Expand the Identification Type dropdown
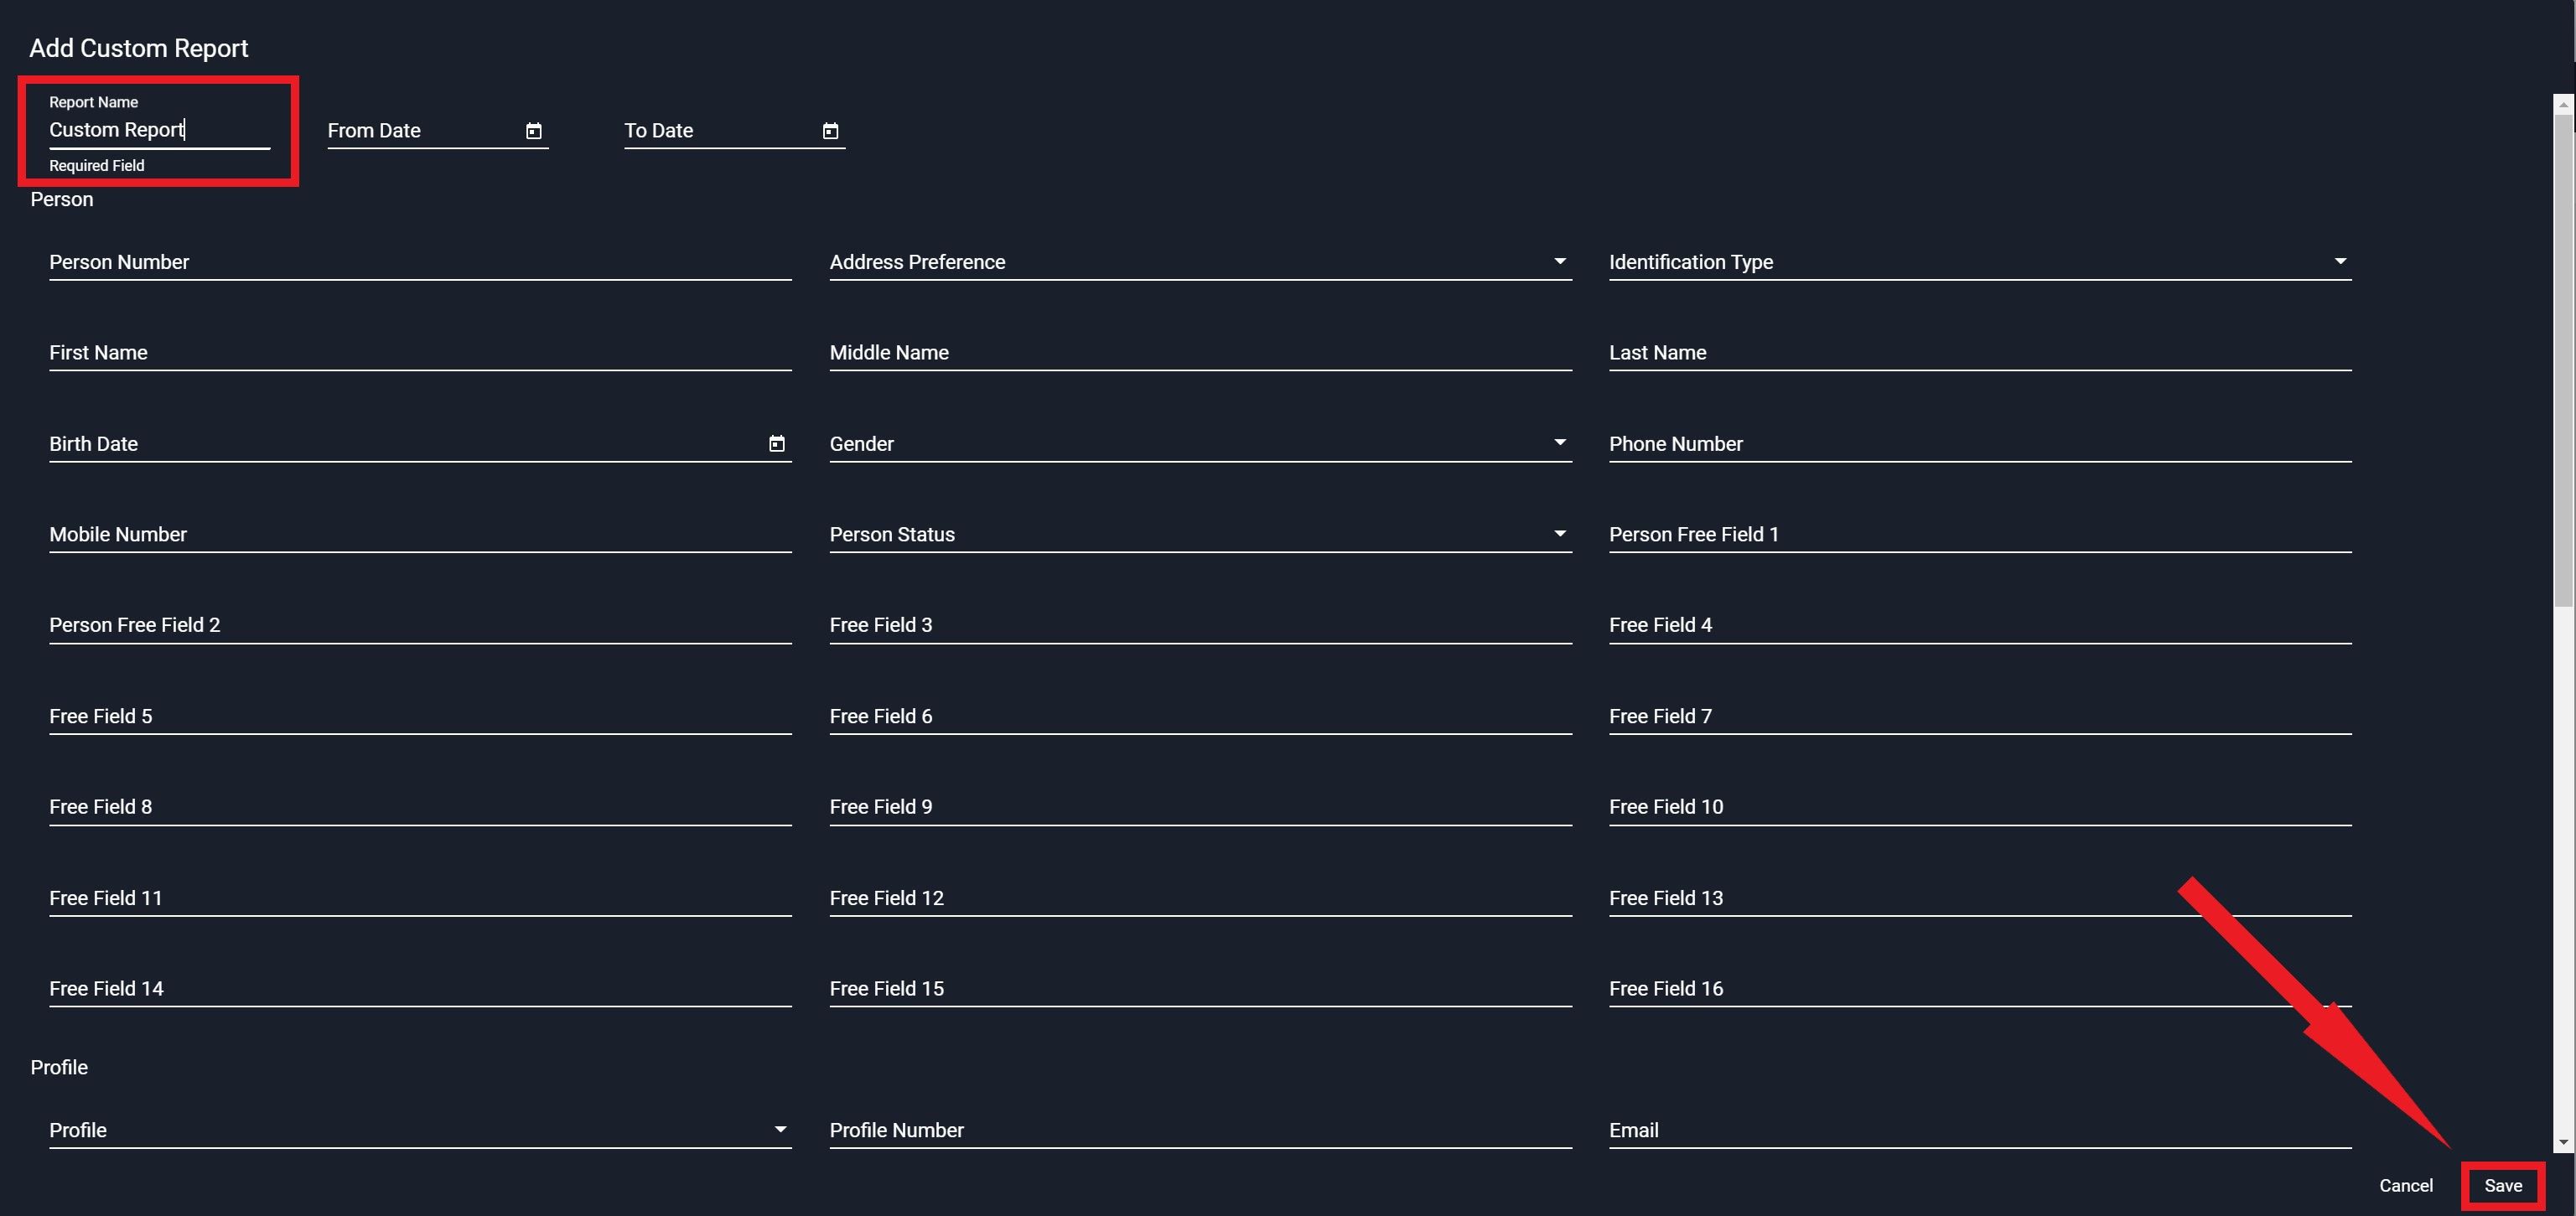 2340,262
